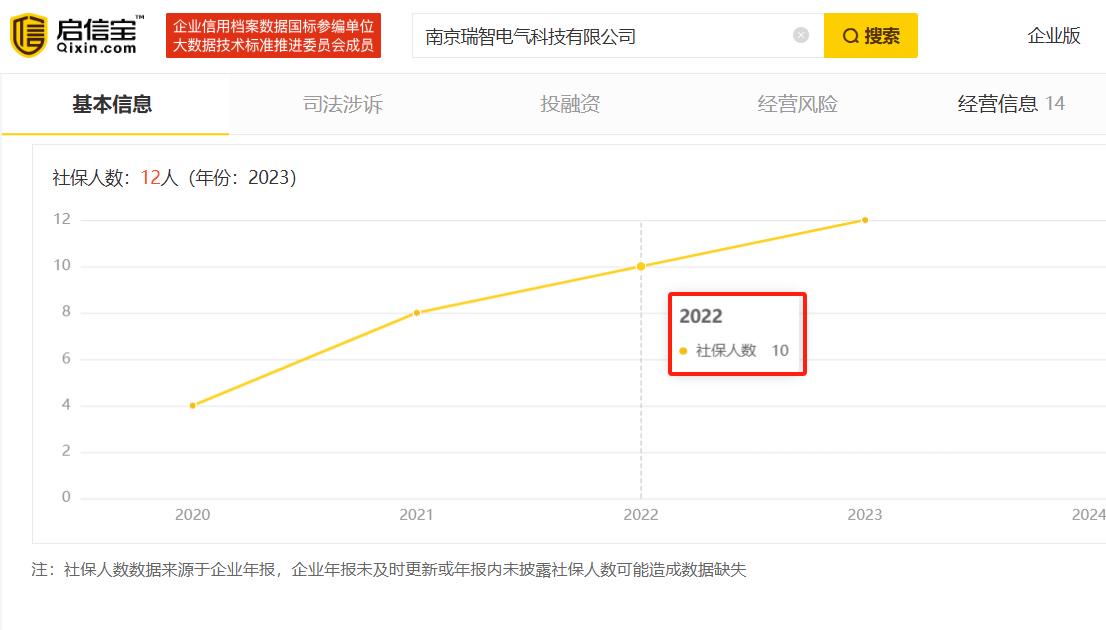
Task: Click the 2022 tooltip box on the chart
Action: click(737, 334)
